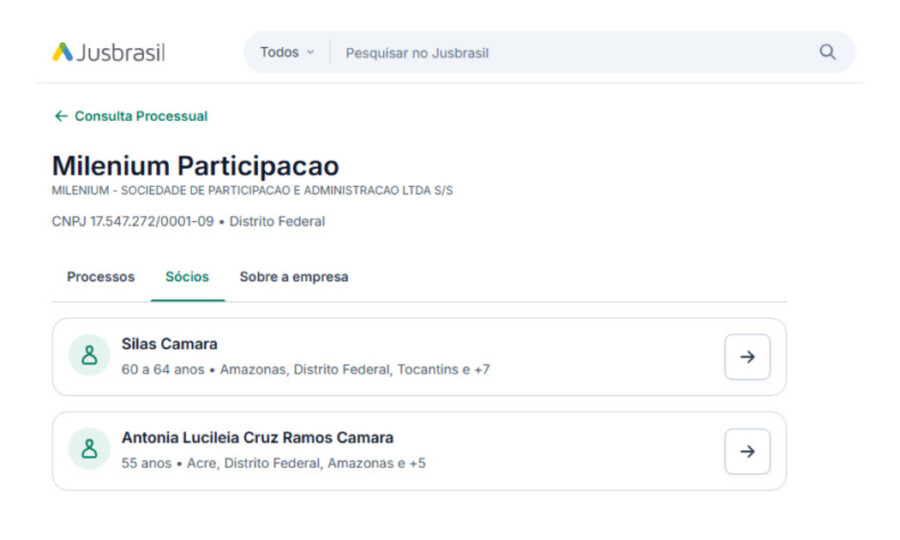Click the back arrow beside Consulta Processual
Screen dimensions: 900x540
(61, 116)
